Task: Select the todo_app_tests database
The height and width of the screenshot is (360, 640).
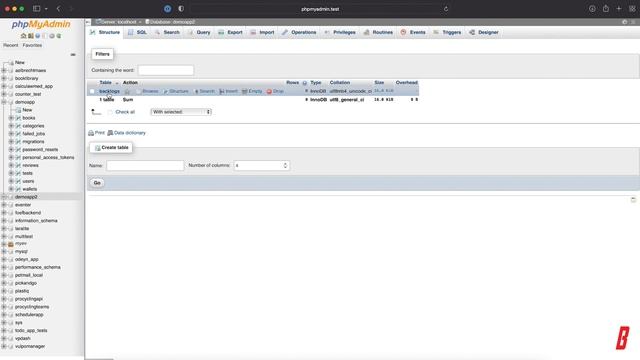Action: point(31,331)
